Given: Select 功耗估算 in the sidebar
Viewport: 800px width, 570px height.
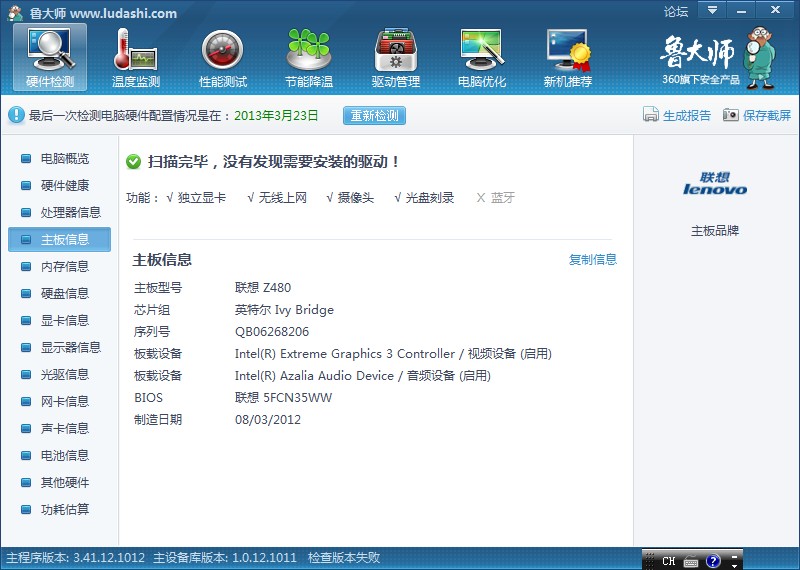Looking at the screenshot, I should pyautogui.click(x=59, y=510).
